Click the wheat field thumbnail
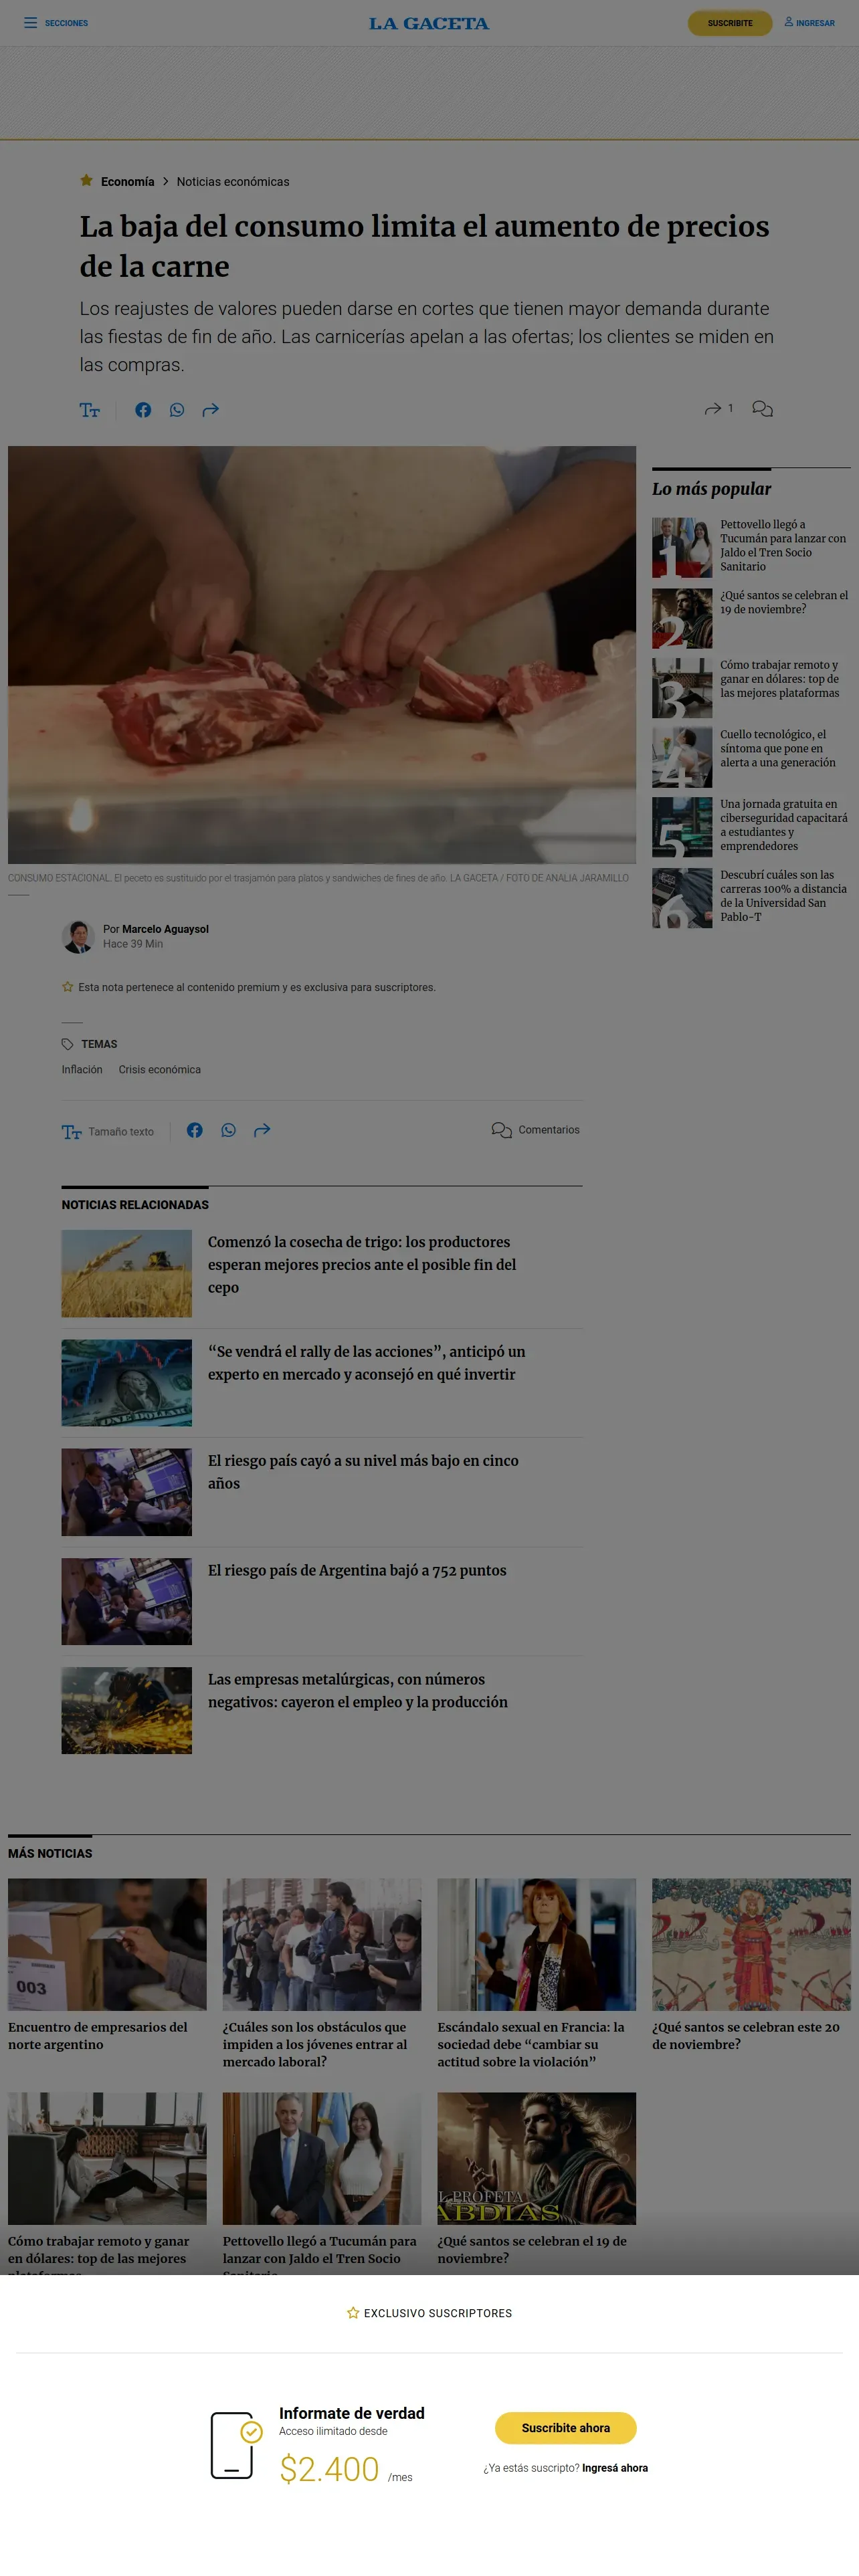The image size is (859, 2576). tap(127, 1273)
